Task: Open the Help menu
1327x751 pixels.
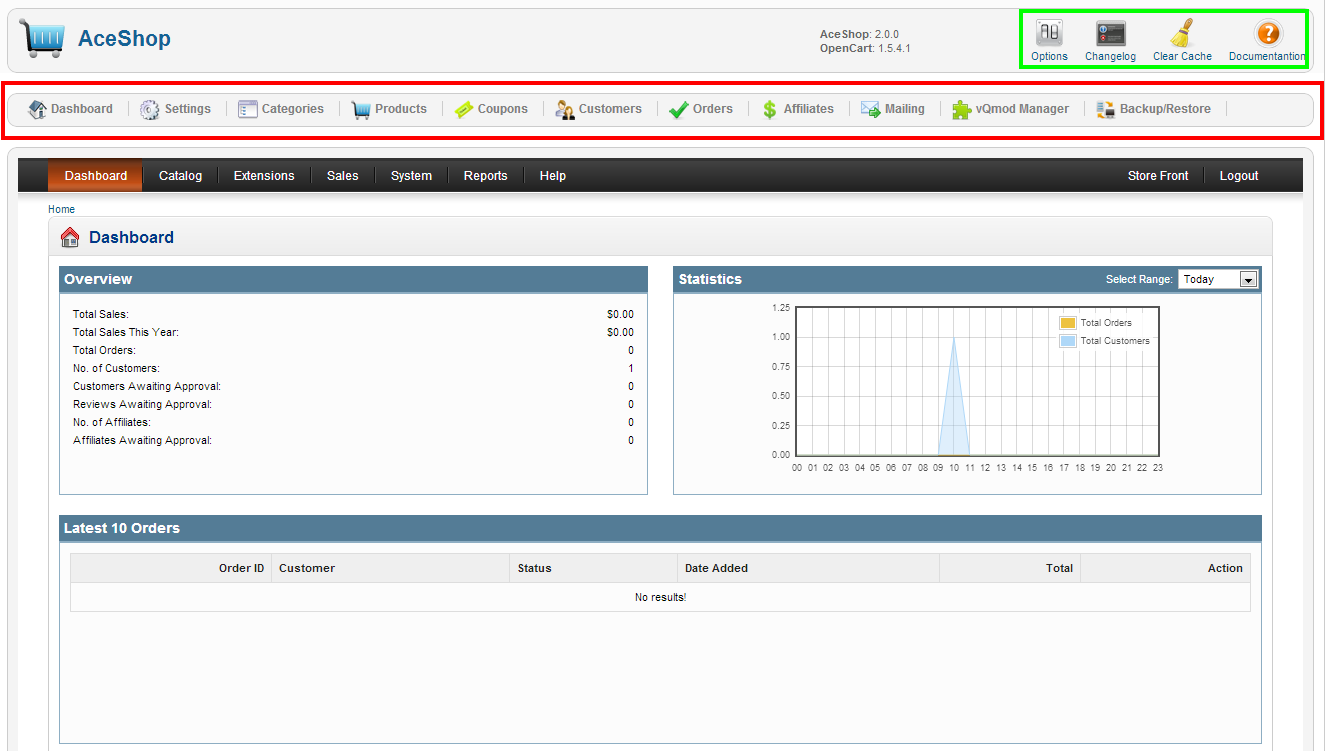Action: click(x=553, y=176)
